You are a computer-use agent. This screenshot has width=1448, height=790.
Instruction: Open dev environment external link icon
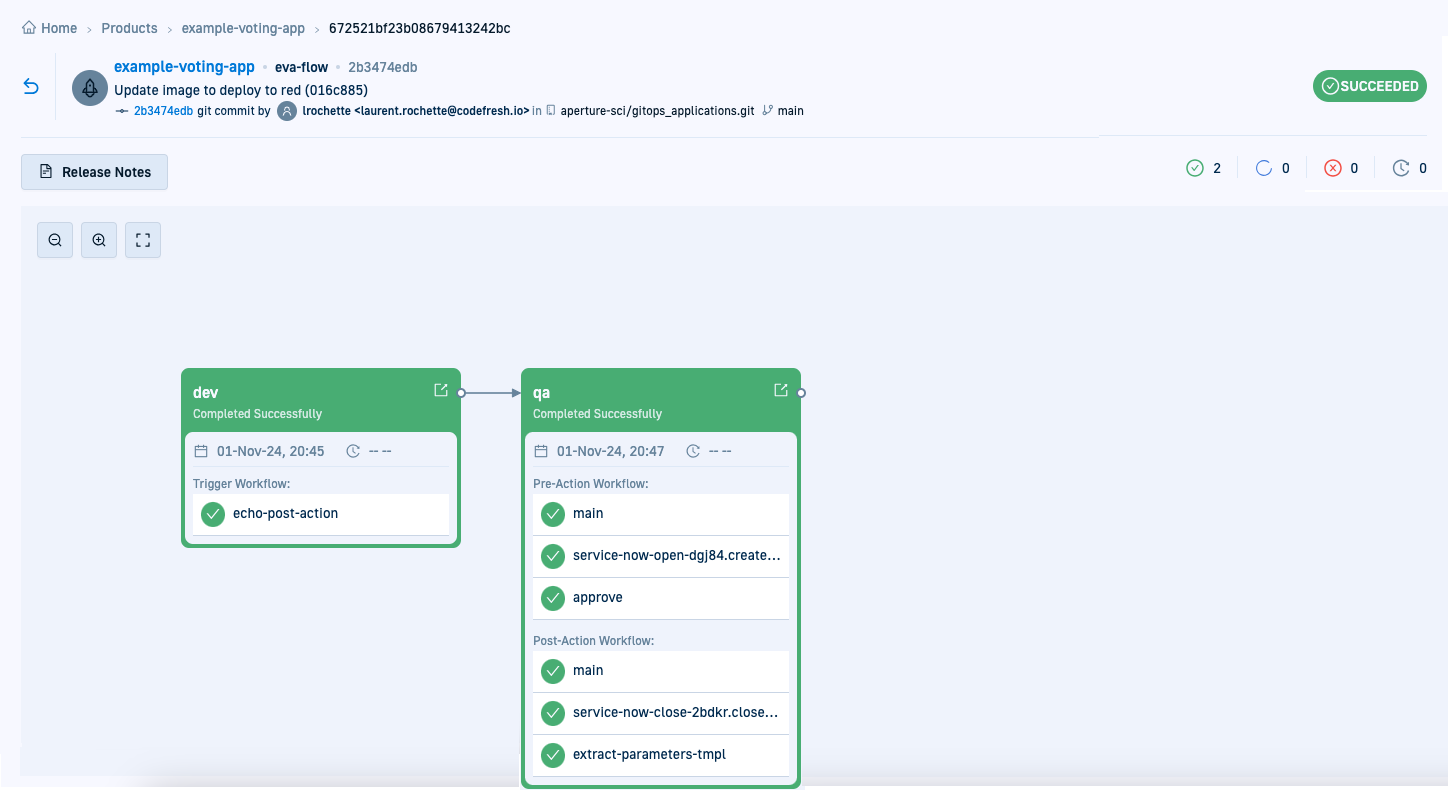click(x=441, y=390)
